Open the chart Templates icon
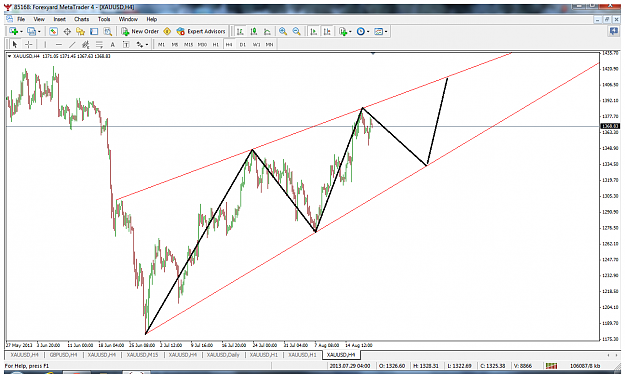This screenshot has height=374, width=625. coord(379,31)
